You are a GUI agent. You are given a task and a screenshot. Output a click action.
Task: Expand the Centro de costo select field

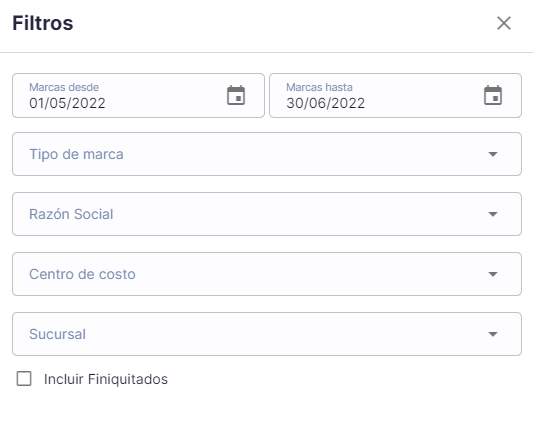267,274
